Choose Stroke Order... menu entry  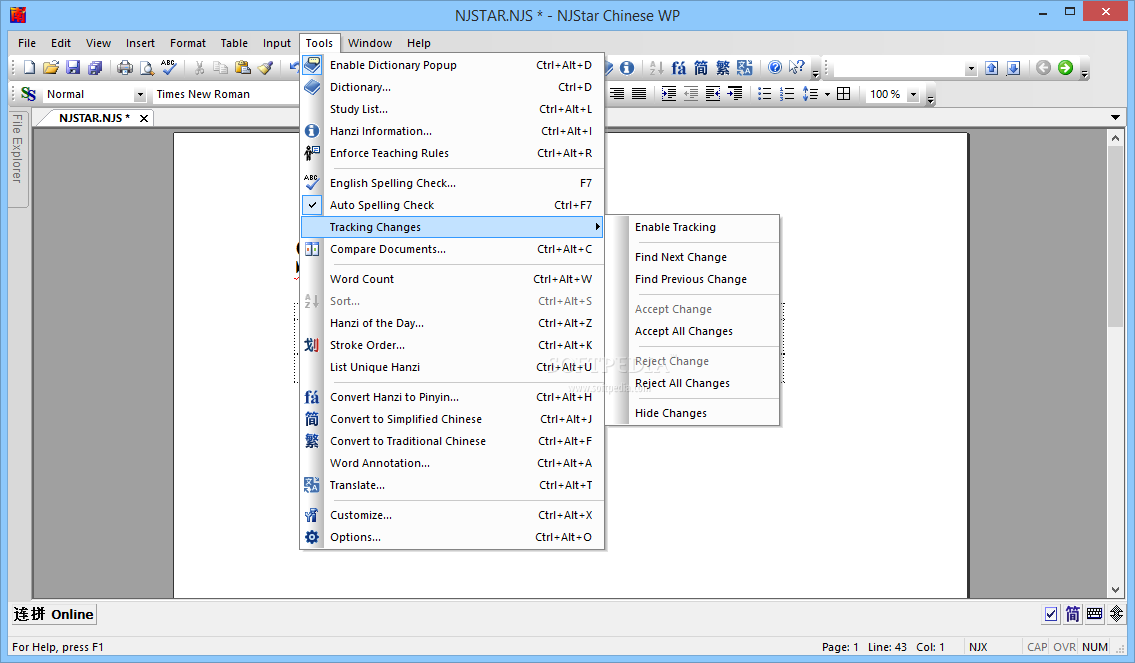tap(452, 345)
